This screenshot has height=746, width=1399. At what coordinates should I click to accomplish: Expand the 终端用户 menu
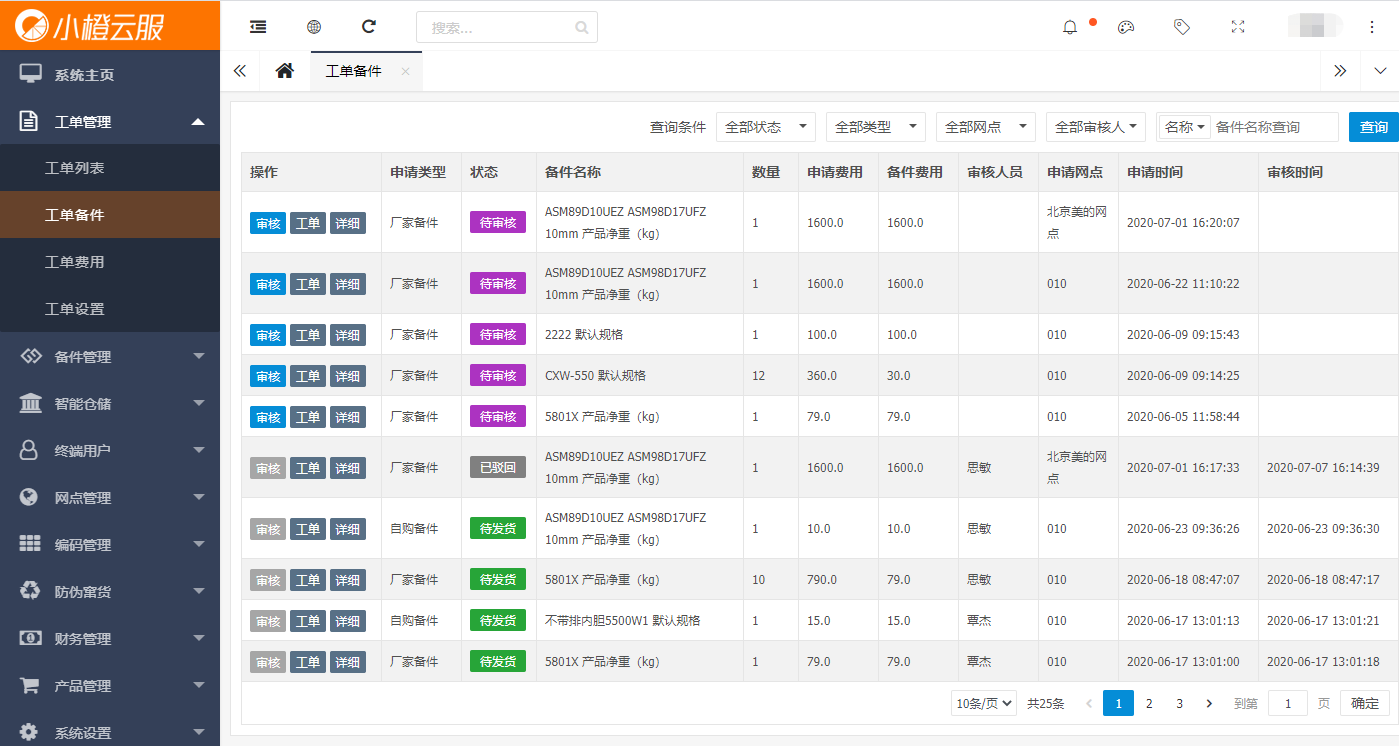(110, 451)
